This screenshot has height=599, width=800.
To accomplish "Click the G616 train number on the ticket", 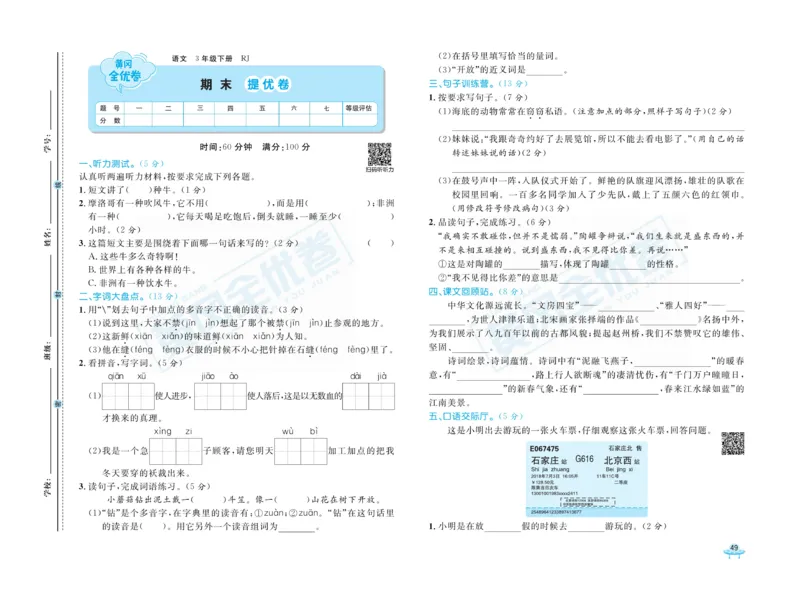I will (x=584, y=459).
